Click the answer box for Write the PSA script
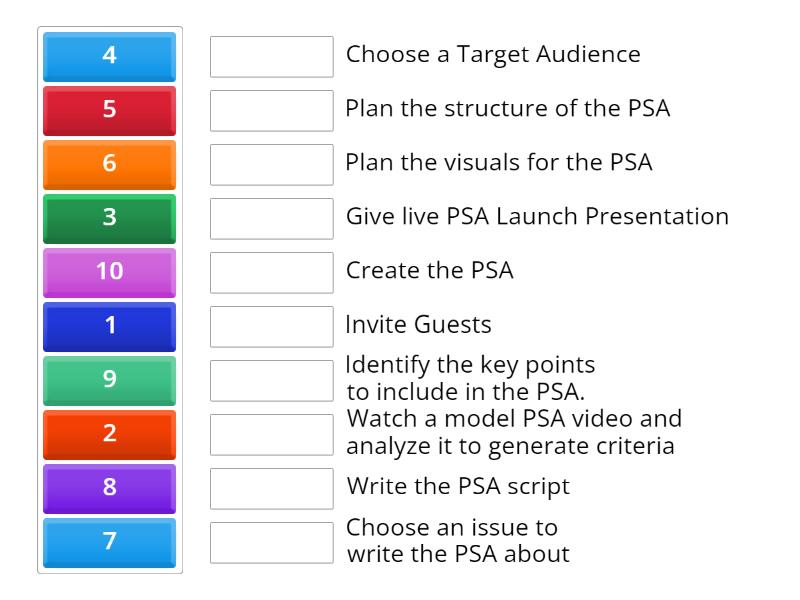800x600 pixels. (x=272, y=488)
